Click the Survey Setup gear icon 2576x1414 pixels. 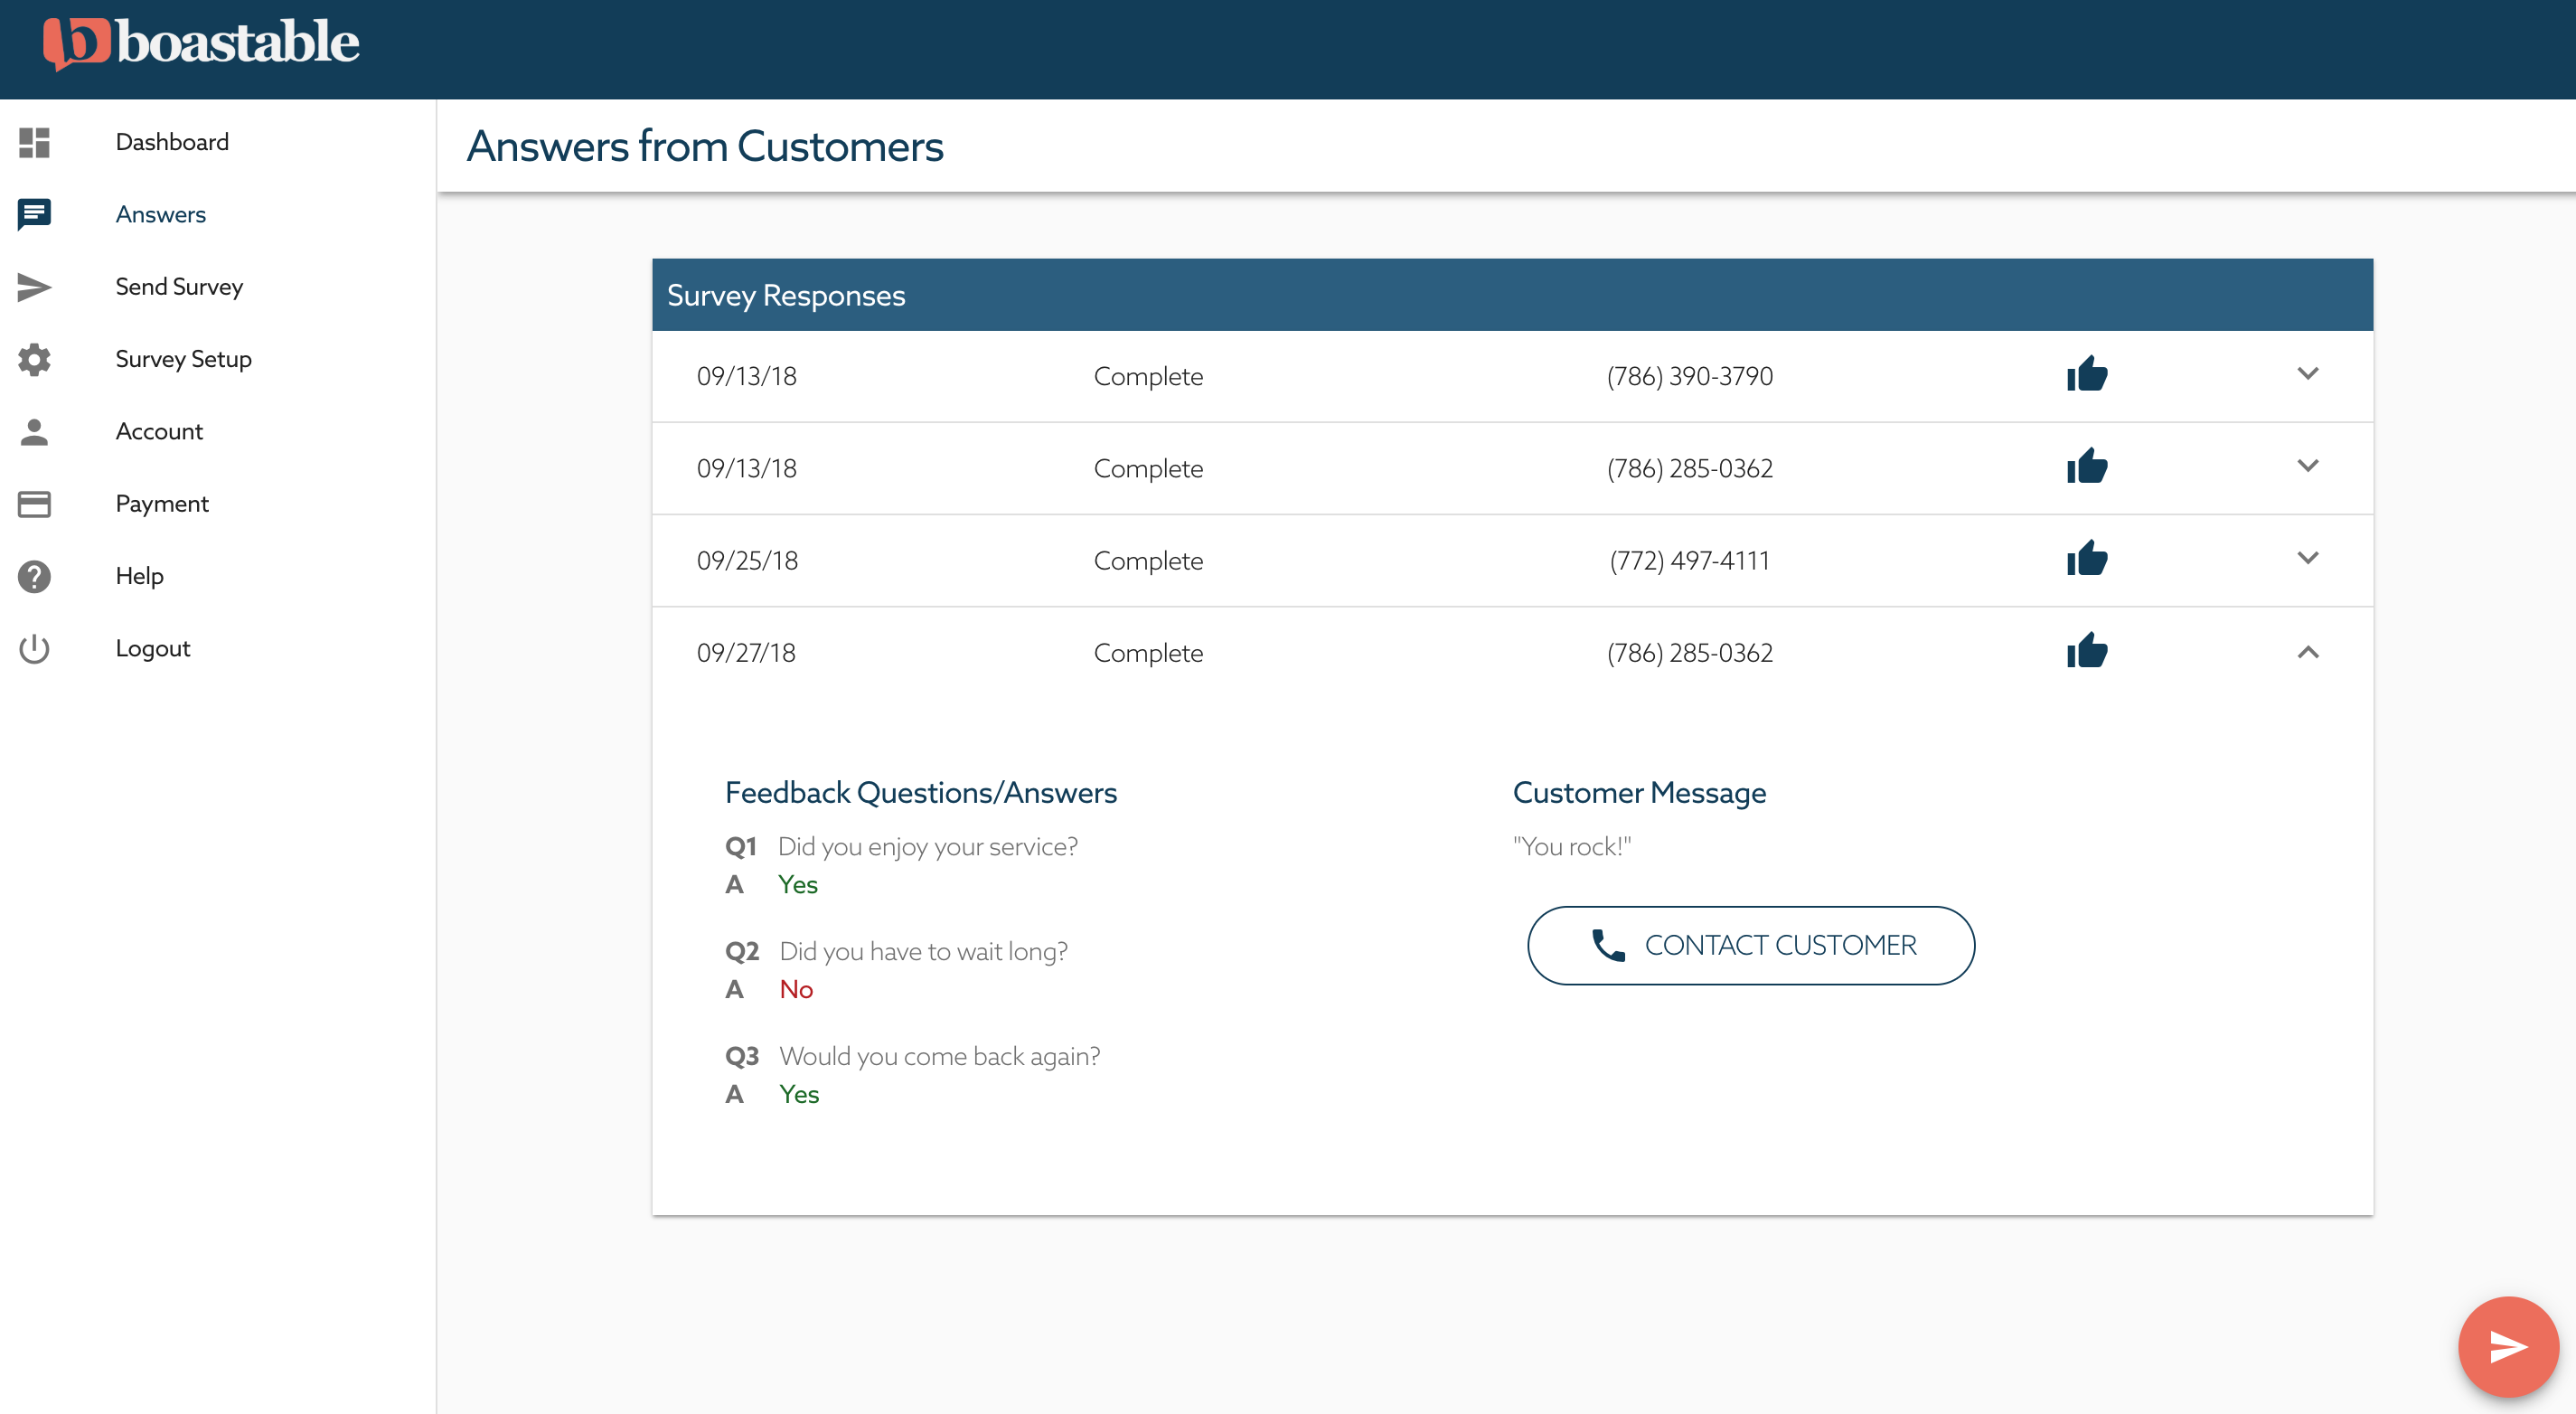[34, 359]
